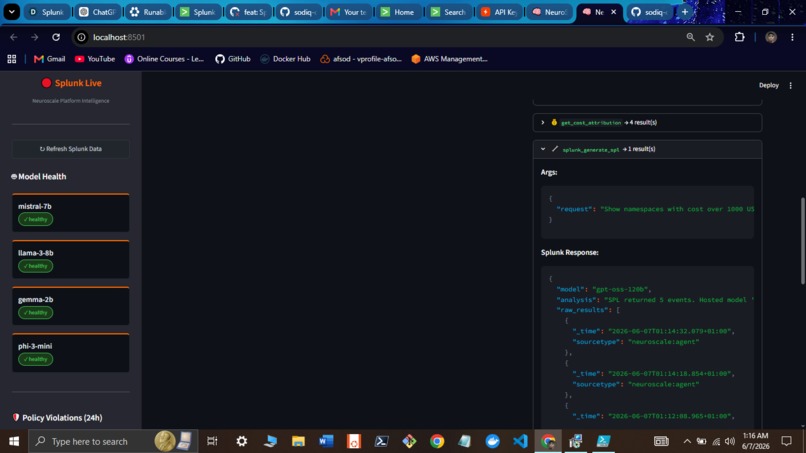Image resolution: width=806 pixels, height=453 pixels.
Task: Select the Search browser tab
Action: click(x=449, y=12)
